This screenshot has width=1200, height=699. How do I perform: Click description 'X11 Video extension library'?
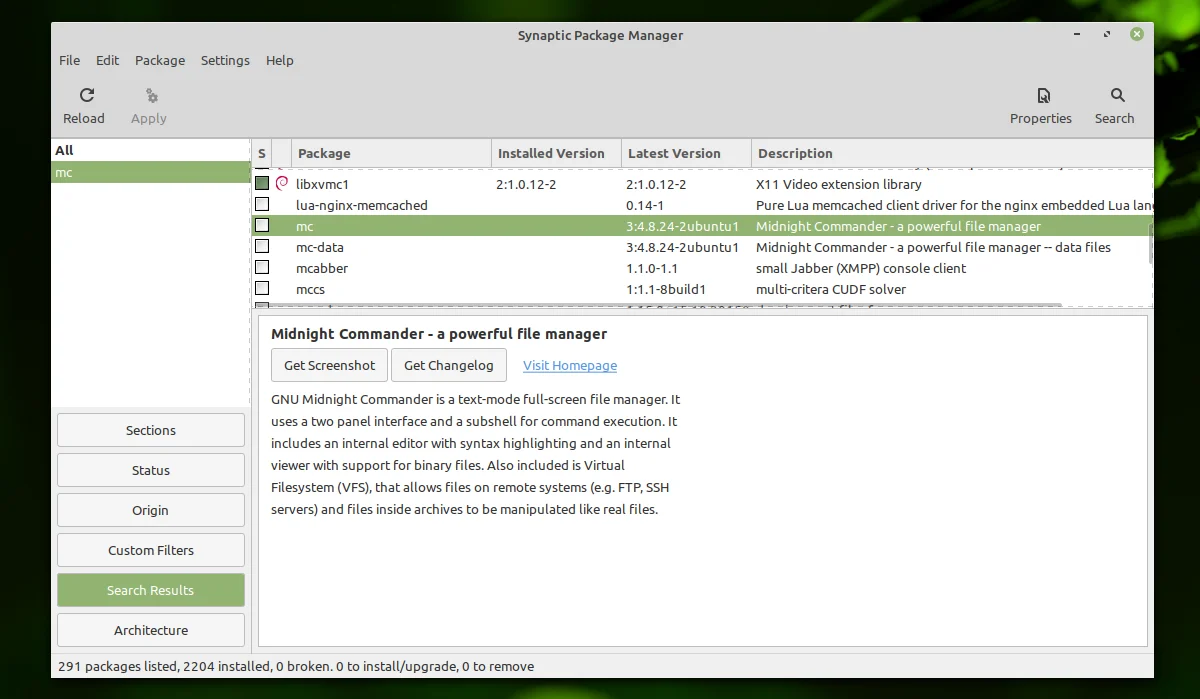839,184
